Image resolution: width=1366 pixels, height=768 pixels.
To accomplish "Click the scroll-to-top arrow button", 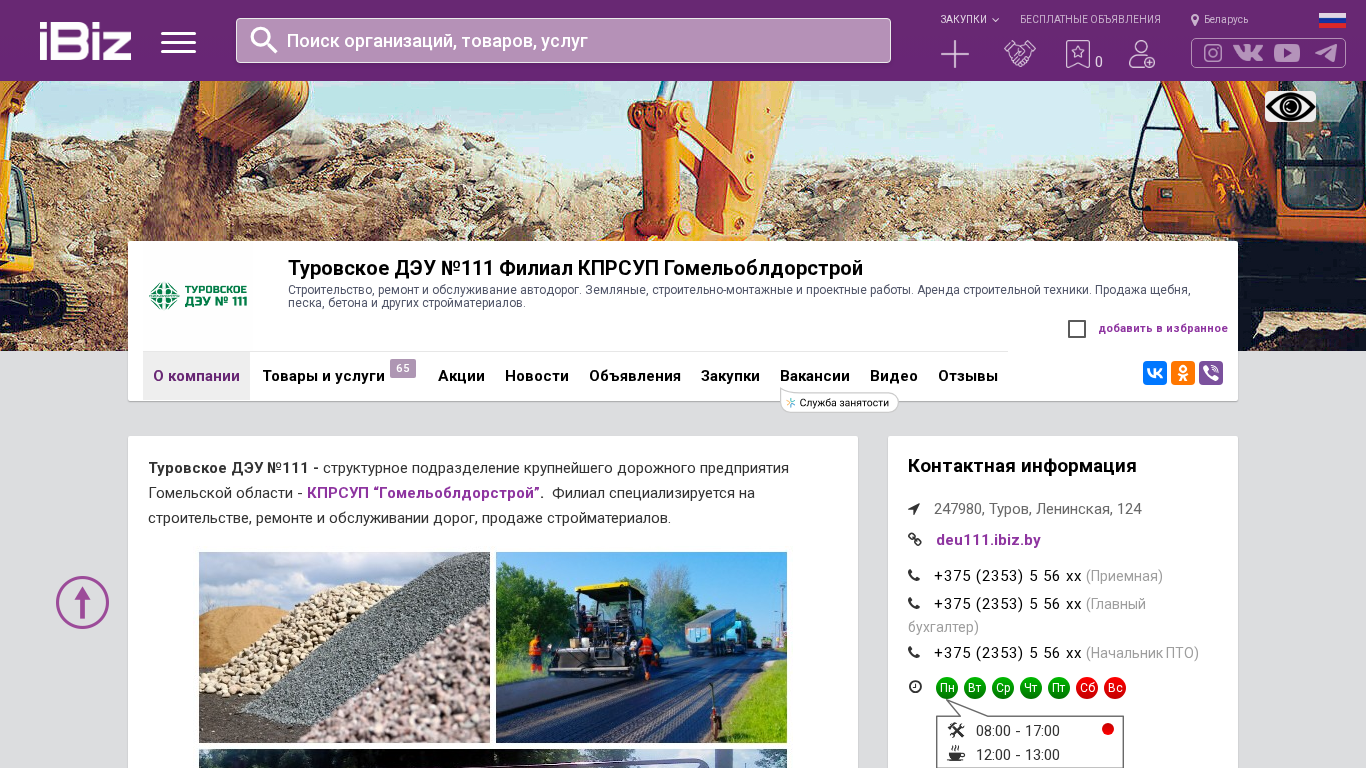I will (x=82, y=602).
